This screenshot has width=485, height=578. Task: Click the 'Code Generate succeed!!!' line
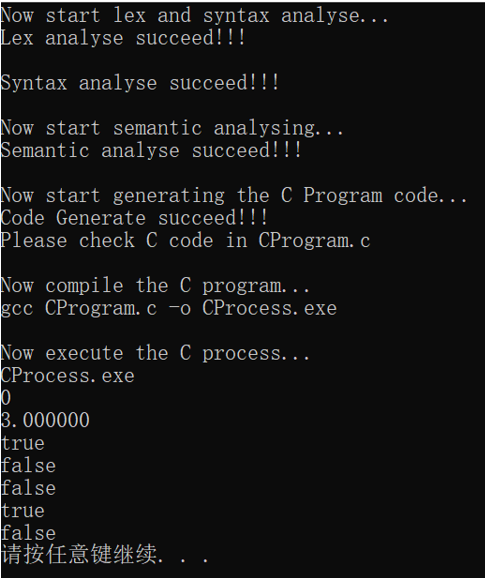pyautogui.click(x=134, y=218)
